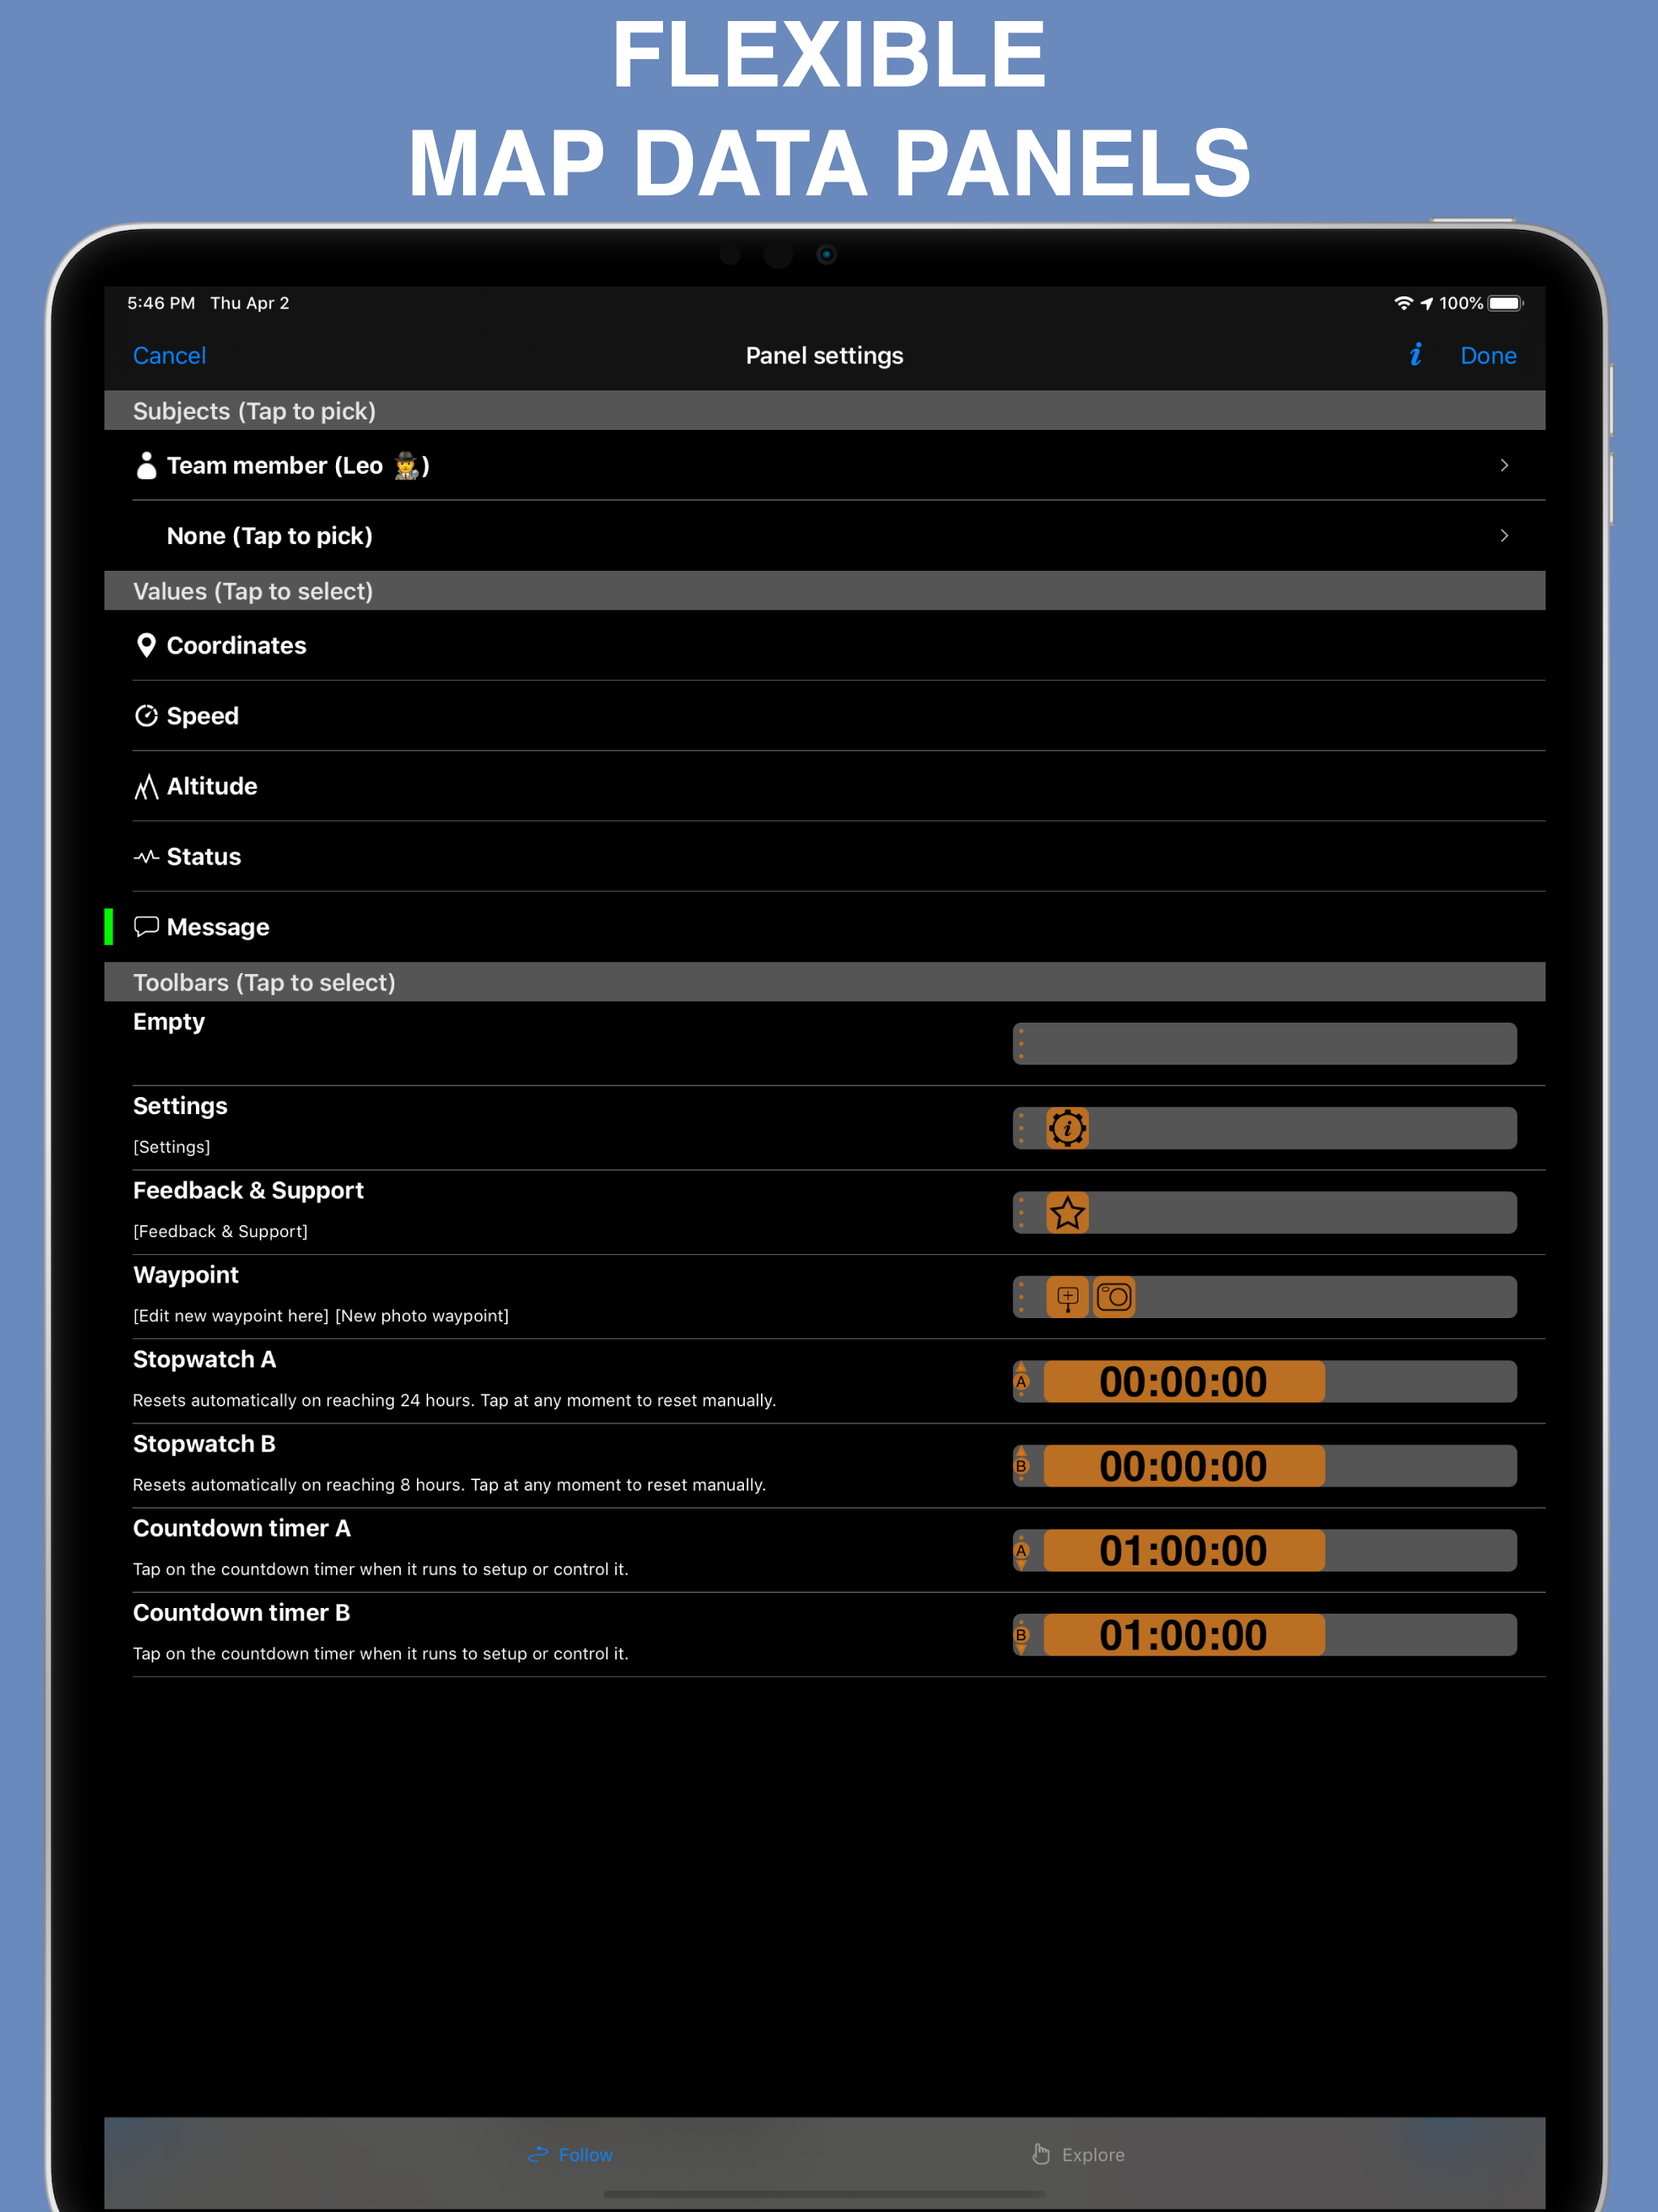Tap the Stopwatch A 00:00:00 display

1184,1382
